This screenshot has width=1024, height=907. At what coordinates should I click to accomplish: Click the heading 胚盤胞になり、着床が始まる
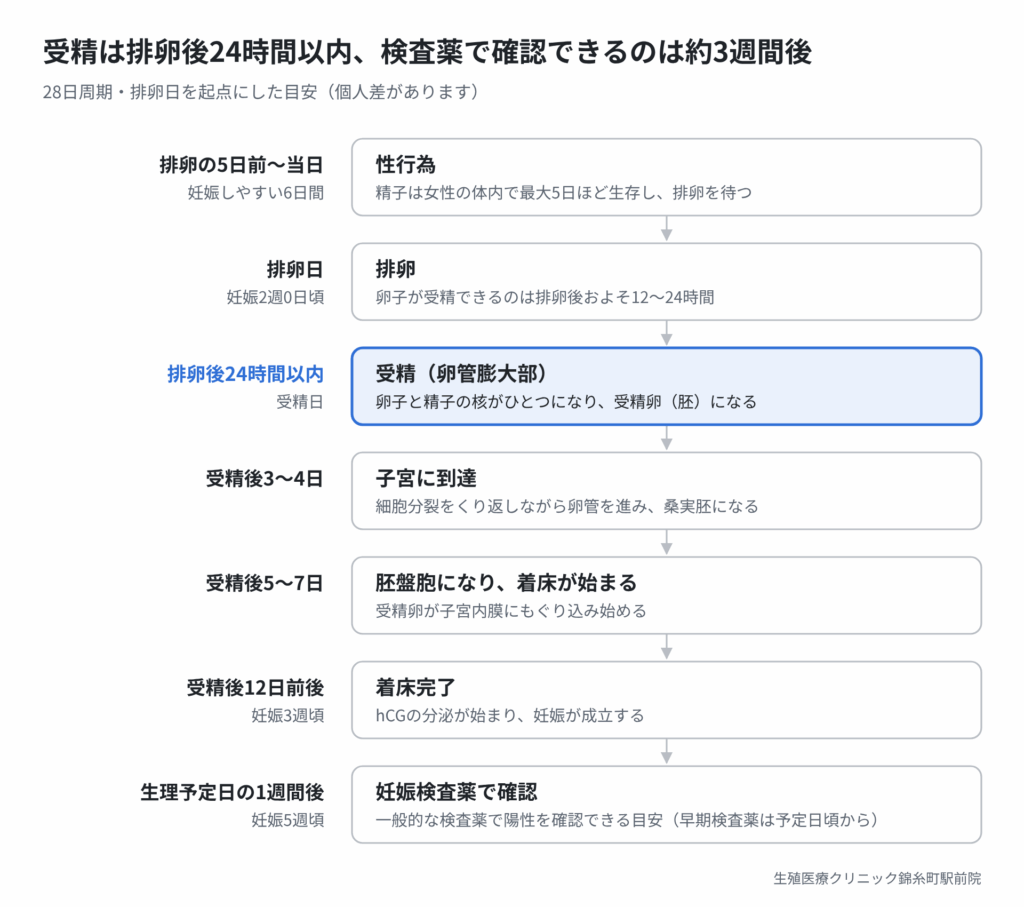tap(506, 582)
